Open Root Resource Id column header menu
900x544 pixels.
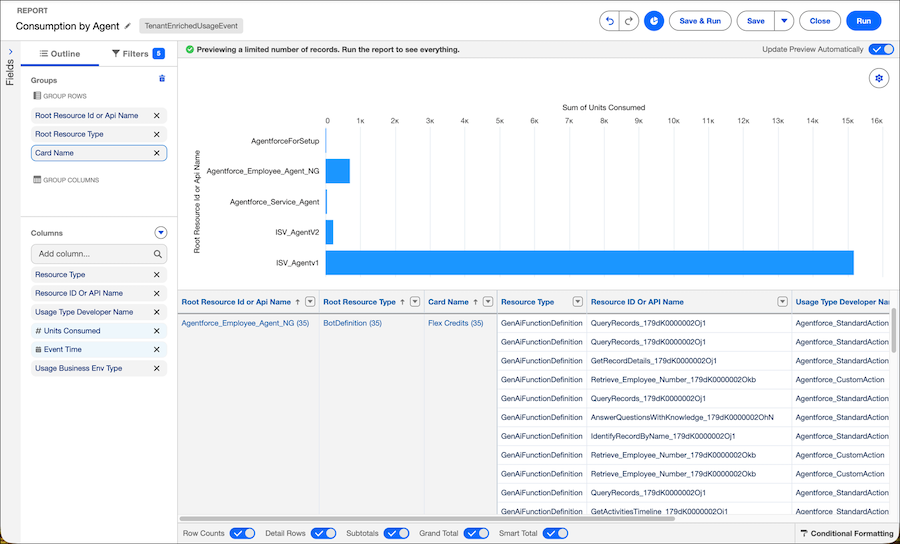coord(310,302)
